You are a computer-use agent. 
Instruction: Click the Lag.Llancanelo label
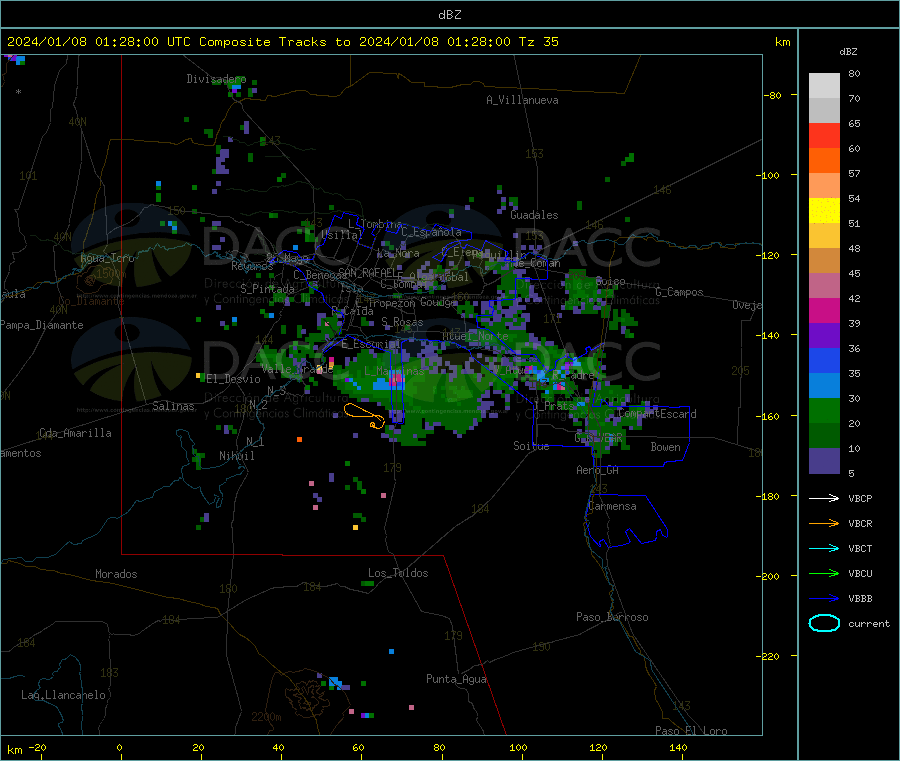[x=63, y=695]
